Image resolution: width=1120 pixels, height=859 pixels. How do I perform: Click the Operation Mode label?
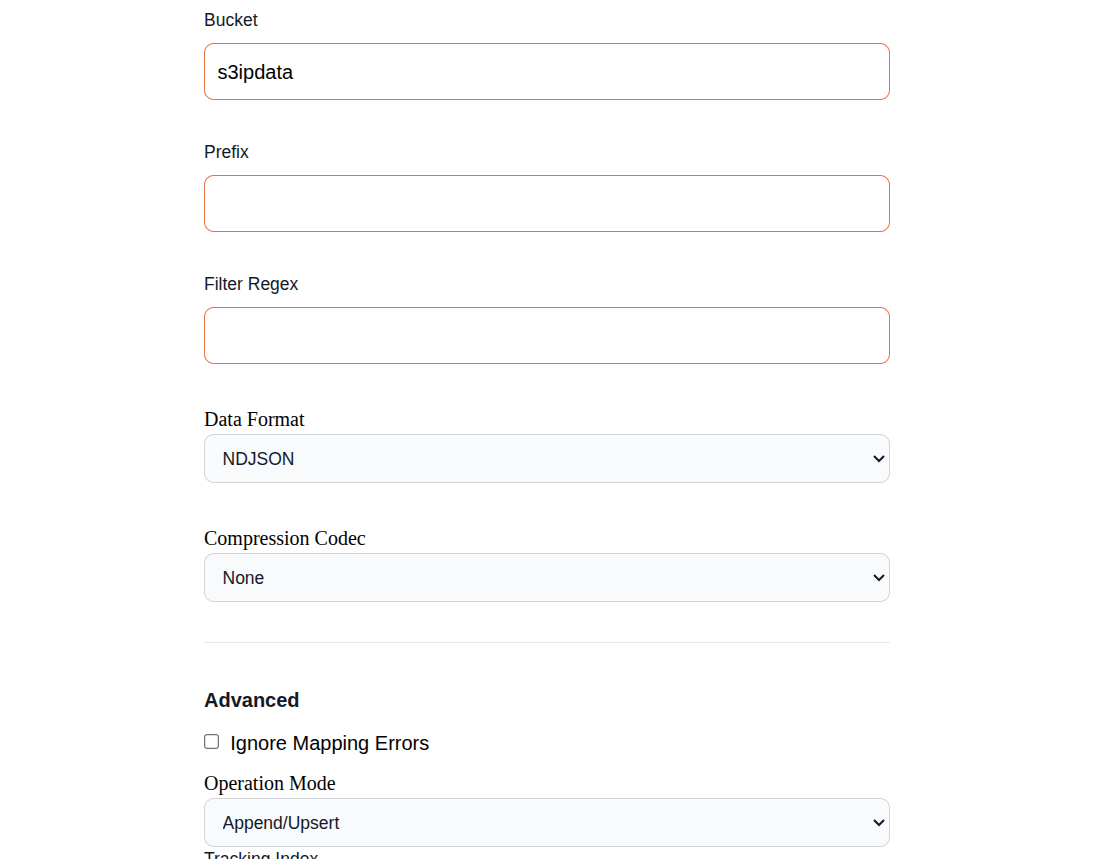coord(269,783)
